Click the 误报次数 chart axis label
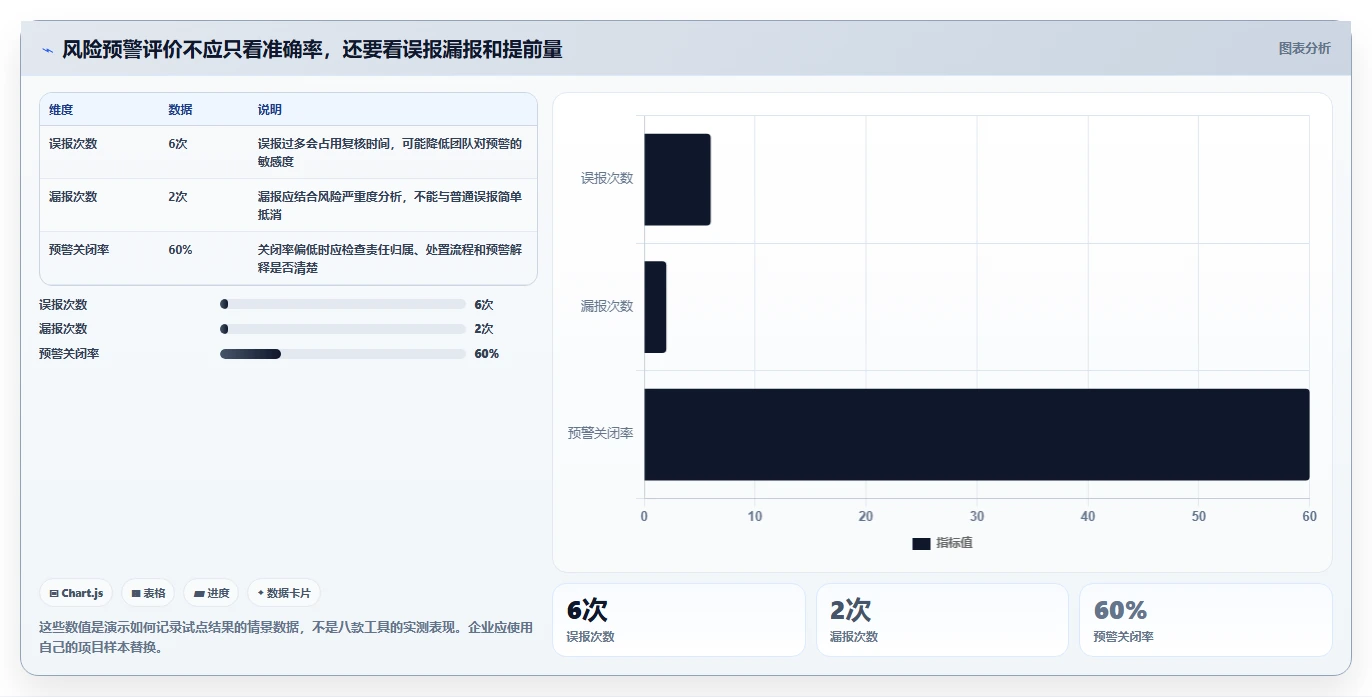1372x697 pixels. tap(607, 179)
